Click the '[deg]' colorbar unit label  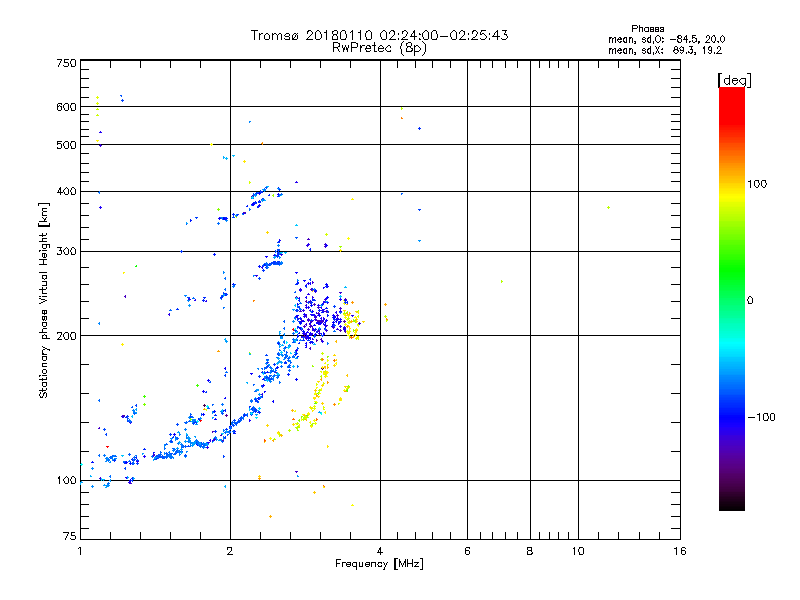(734, 80)
